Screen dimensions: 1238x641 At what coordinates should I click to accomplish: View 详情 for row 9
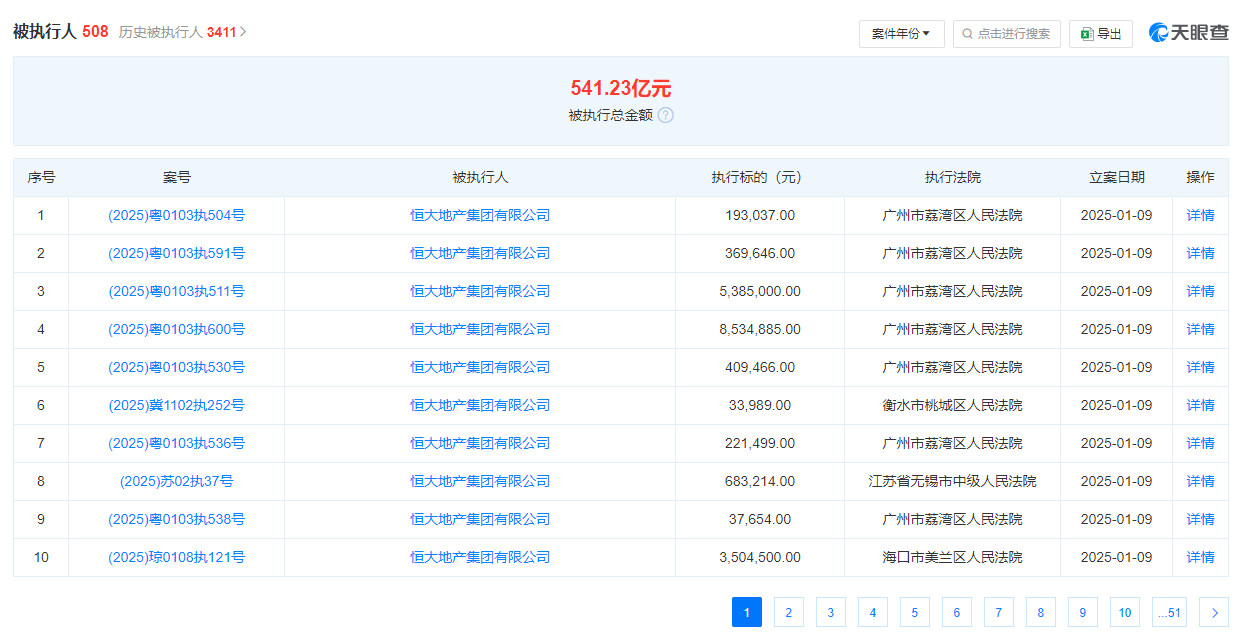pos(1201,519)
